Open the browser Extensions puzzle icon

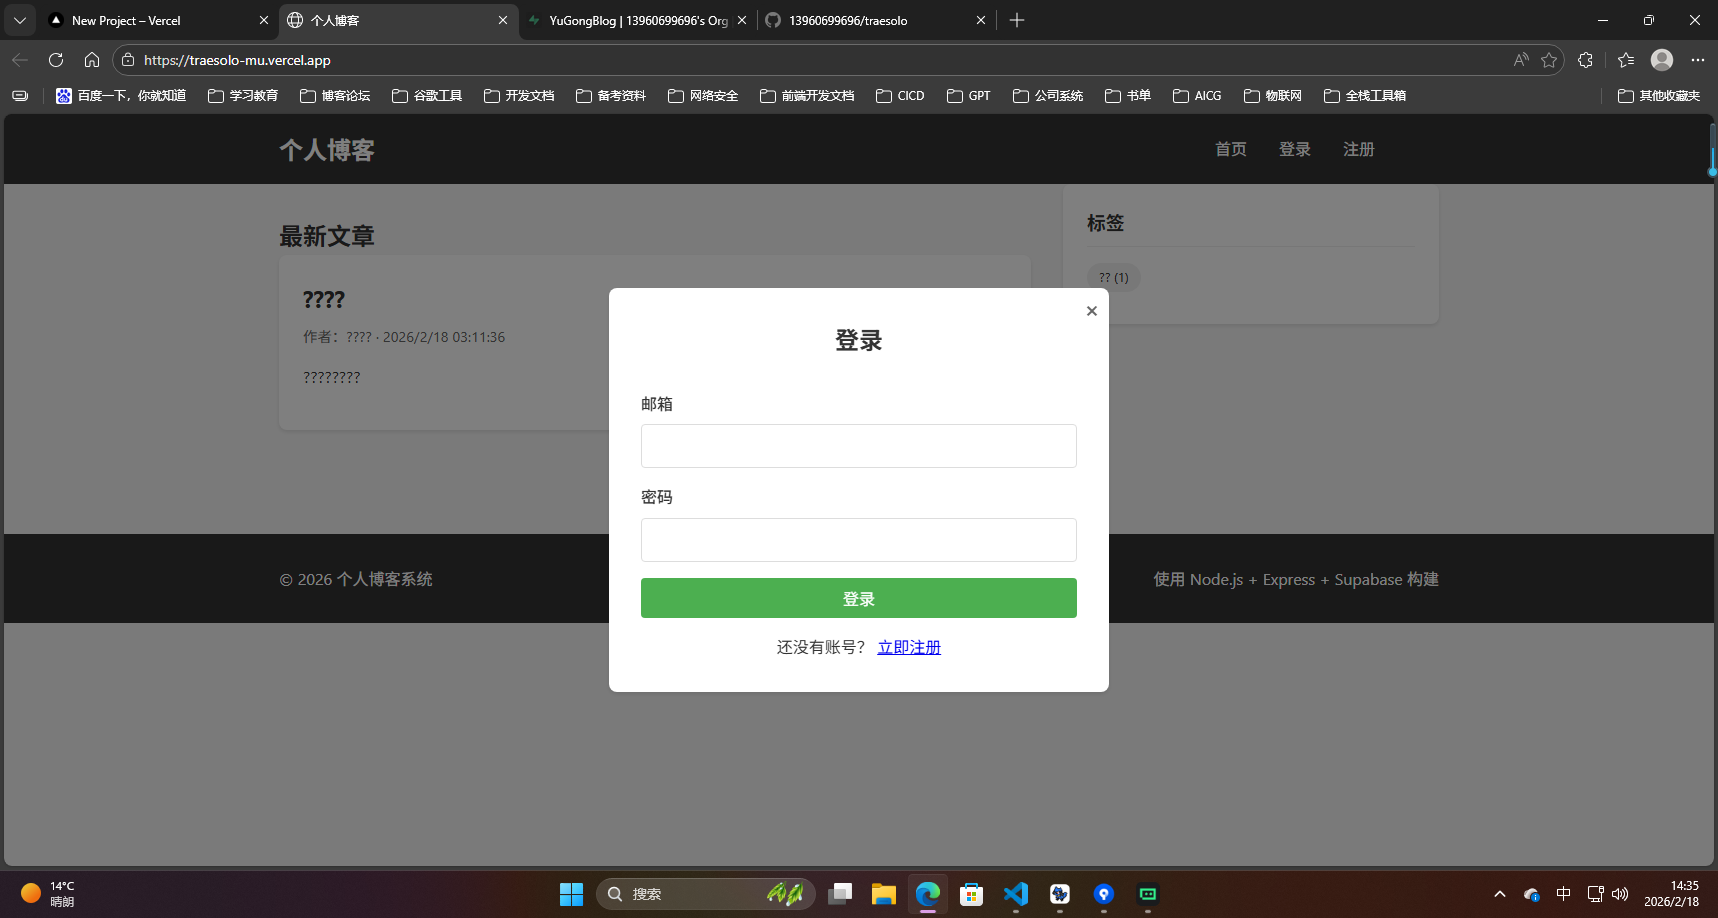pos(1585,60)
